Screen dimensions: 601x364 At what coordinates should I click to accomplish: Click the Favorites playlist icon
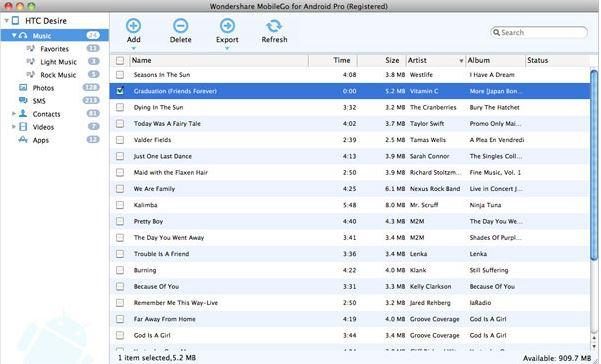31,49
